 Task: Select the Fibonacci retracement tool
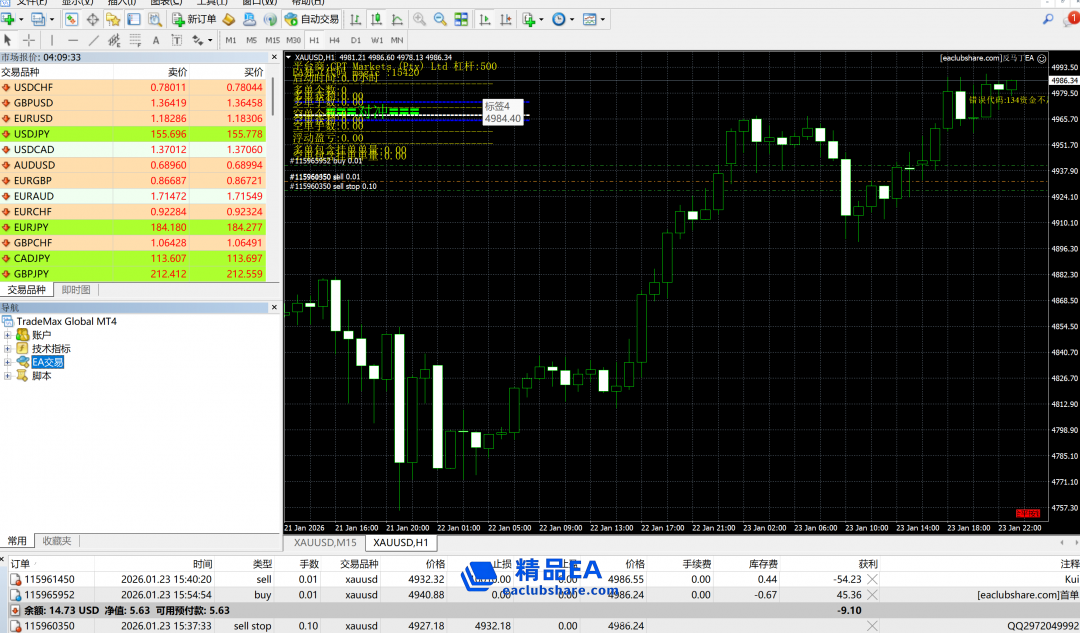pos(135,40)
